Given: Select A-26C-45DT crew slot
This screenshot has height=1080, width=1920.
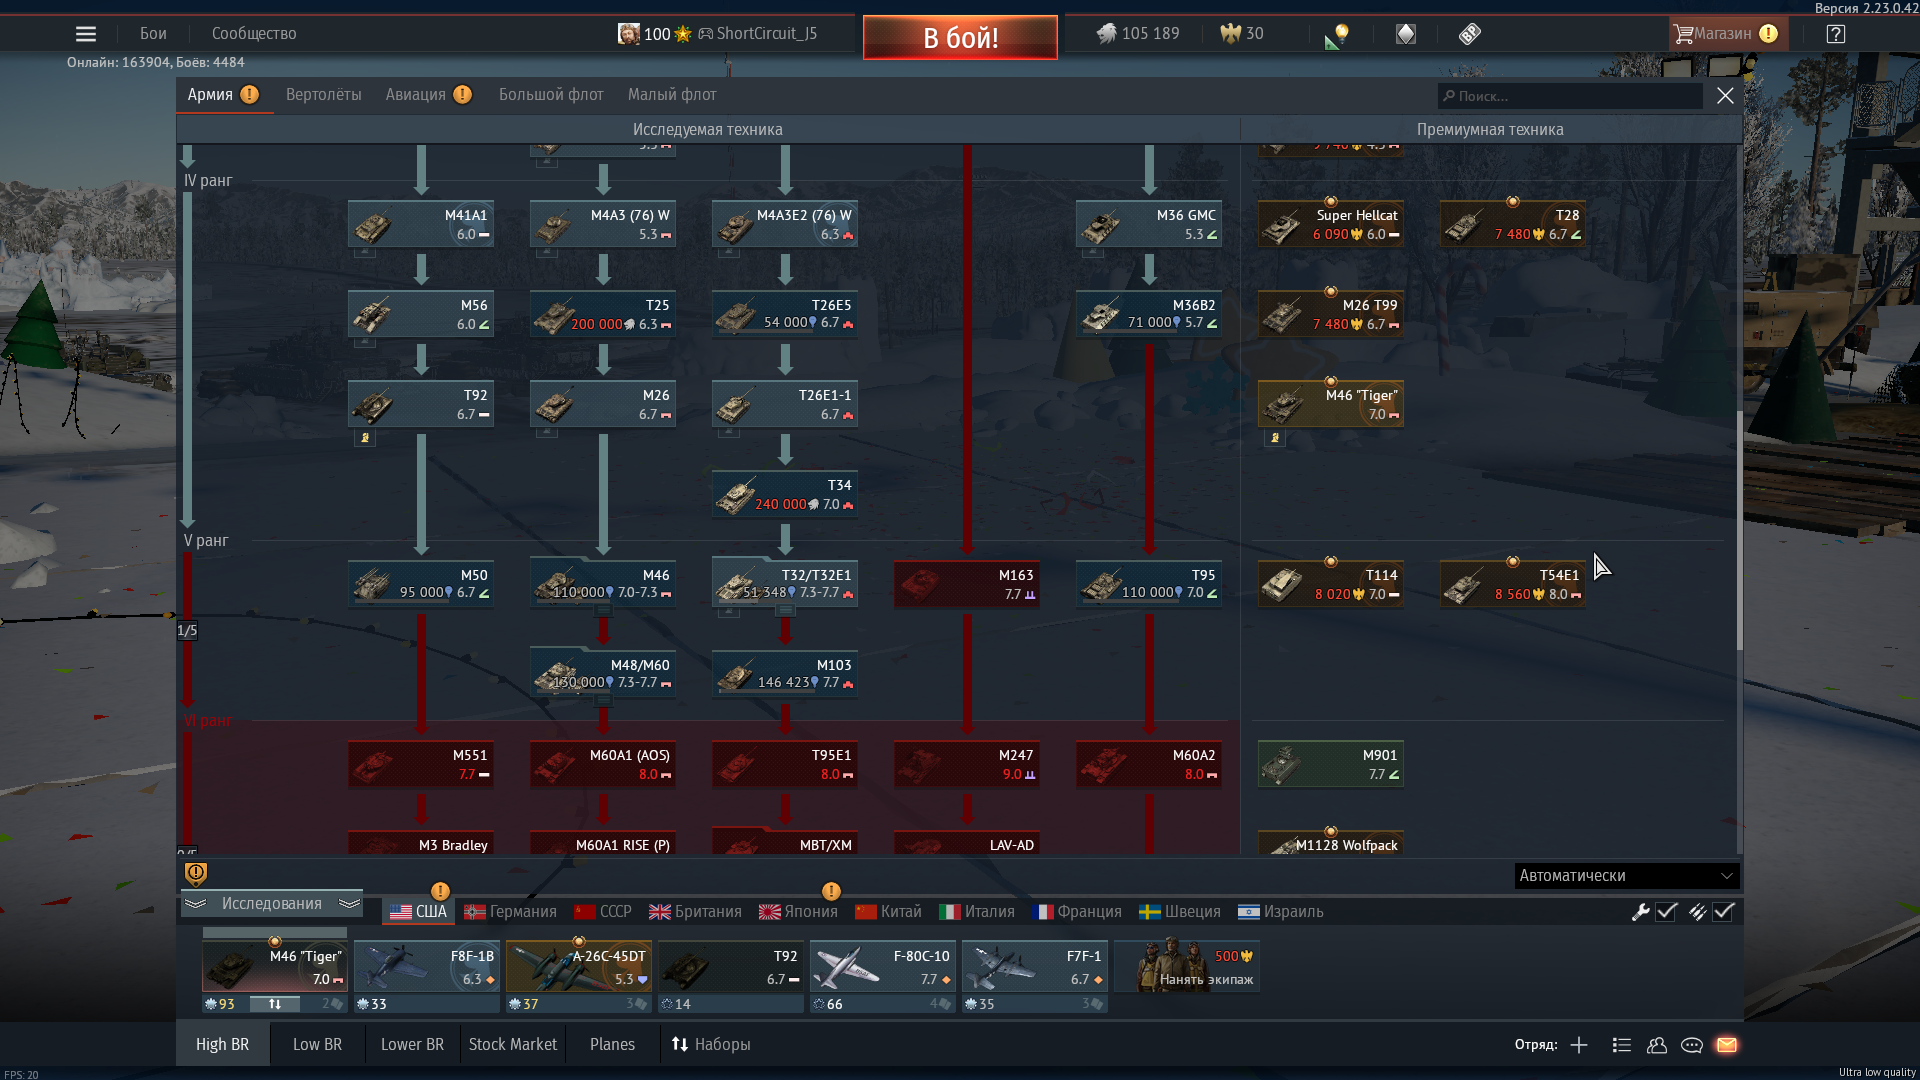Looking at the screenshot, I should coord(579,967).
